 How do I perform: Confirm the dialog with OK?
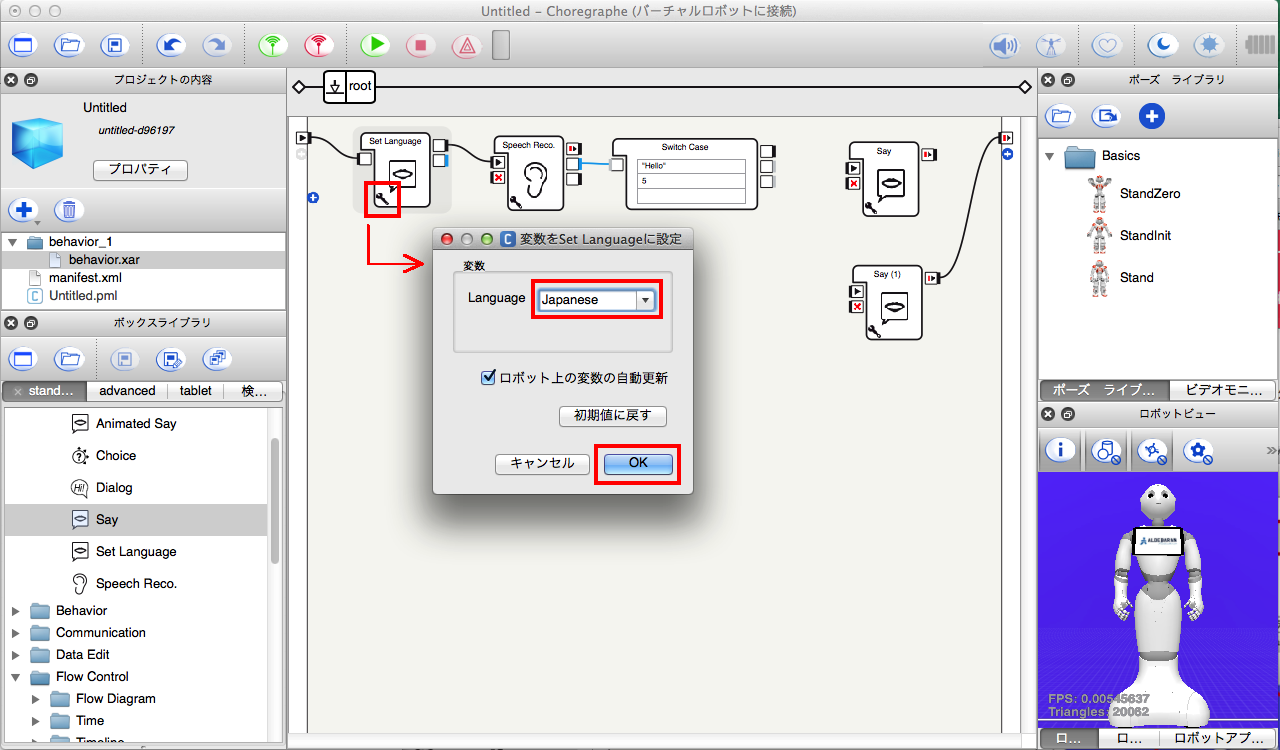click(x=638, y=464)
